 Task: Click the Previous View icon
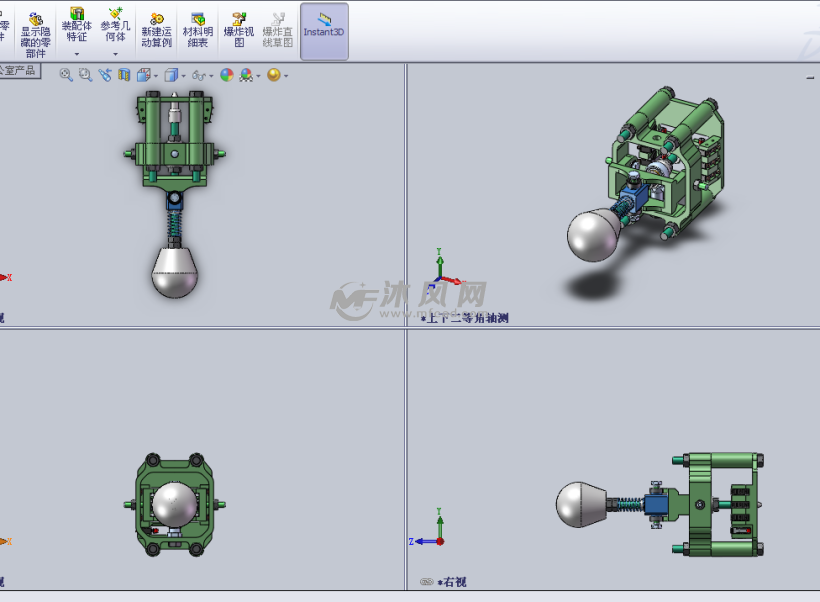105,75
